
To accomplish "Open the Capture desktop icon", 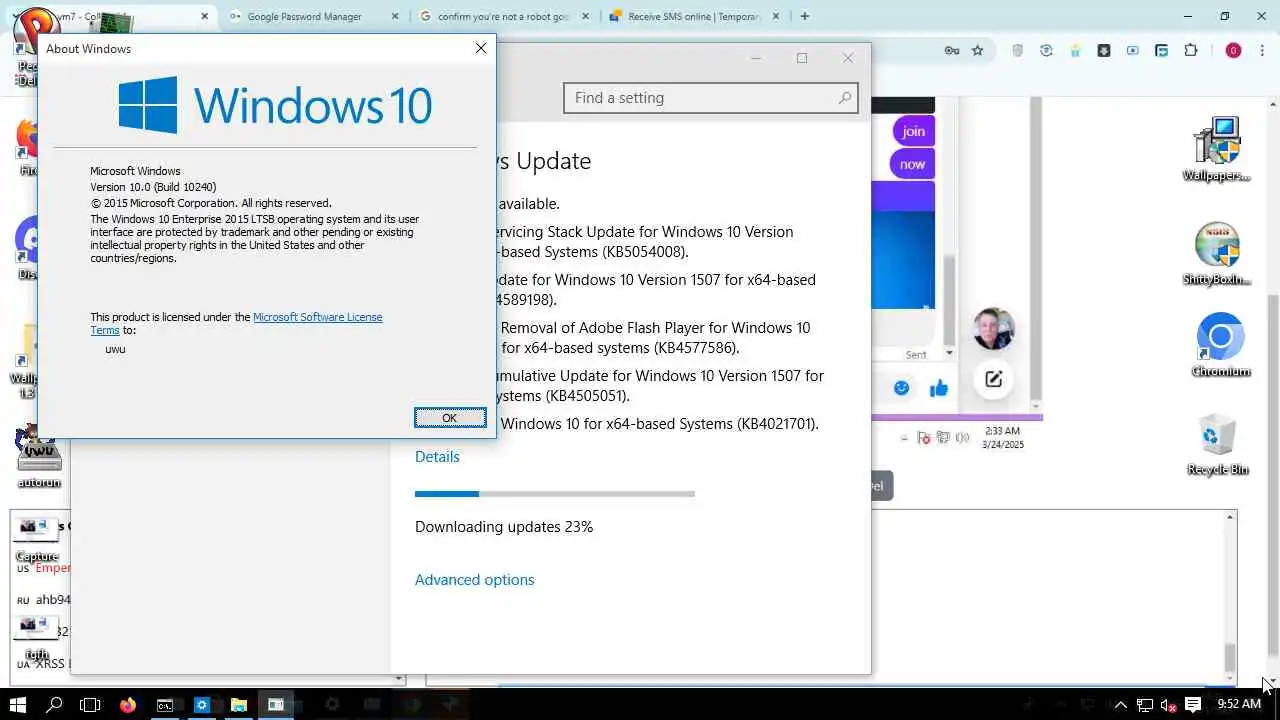I will pyautogui.click(x=38, y=541).
